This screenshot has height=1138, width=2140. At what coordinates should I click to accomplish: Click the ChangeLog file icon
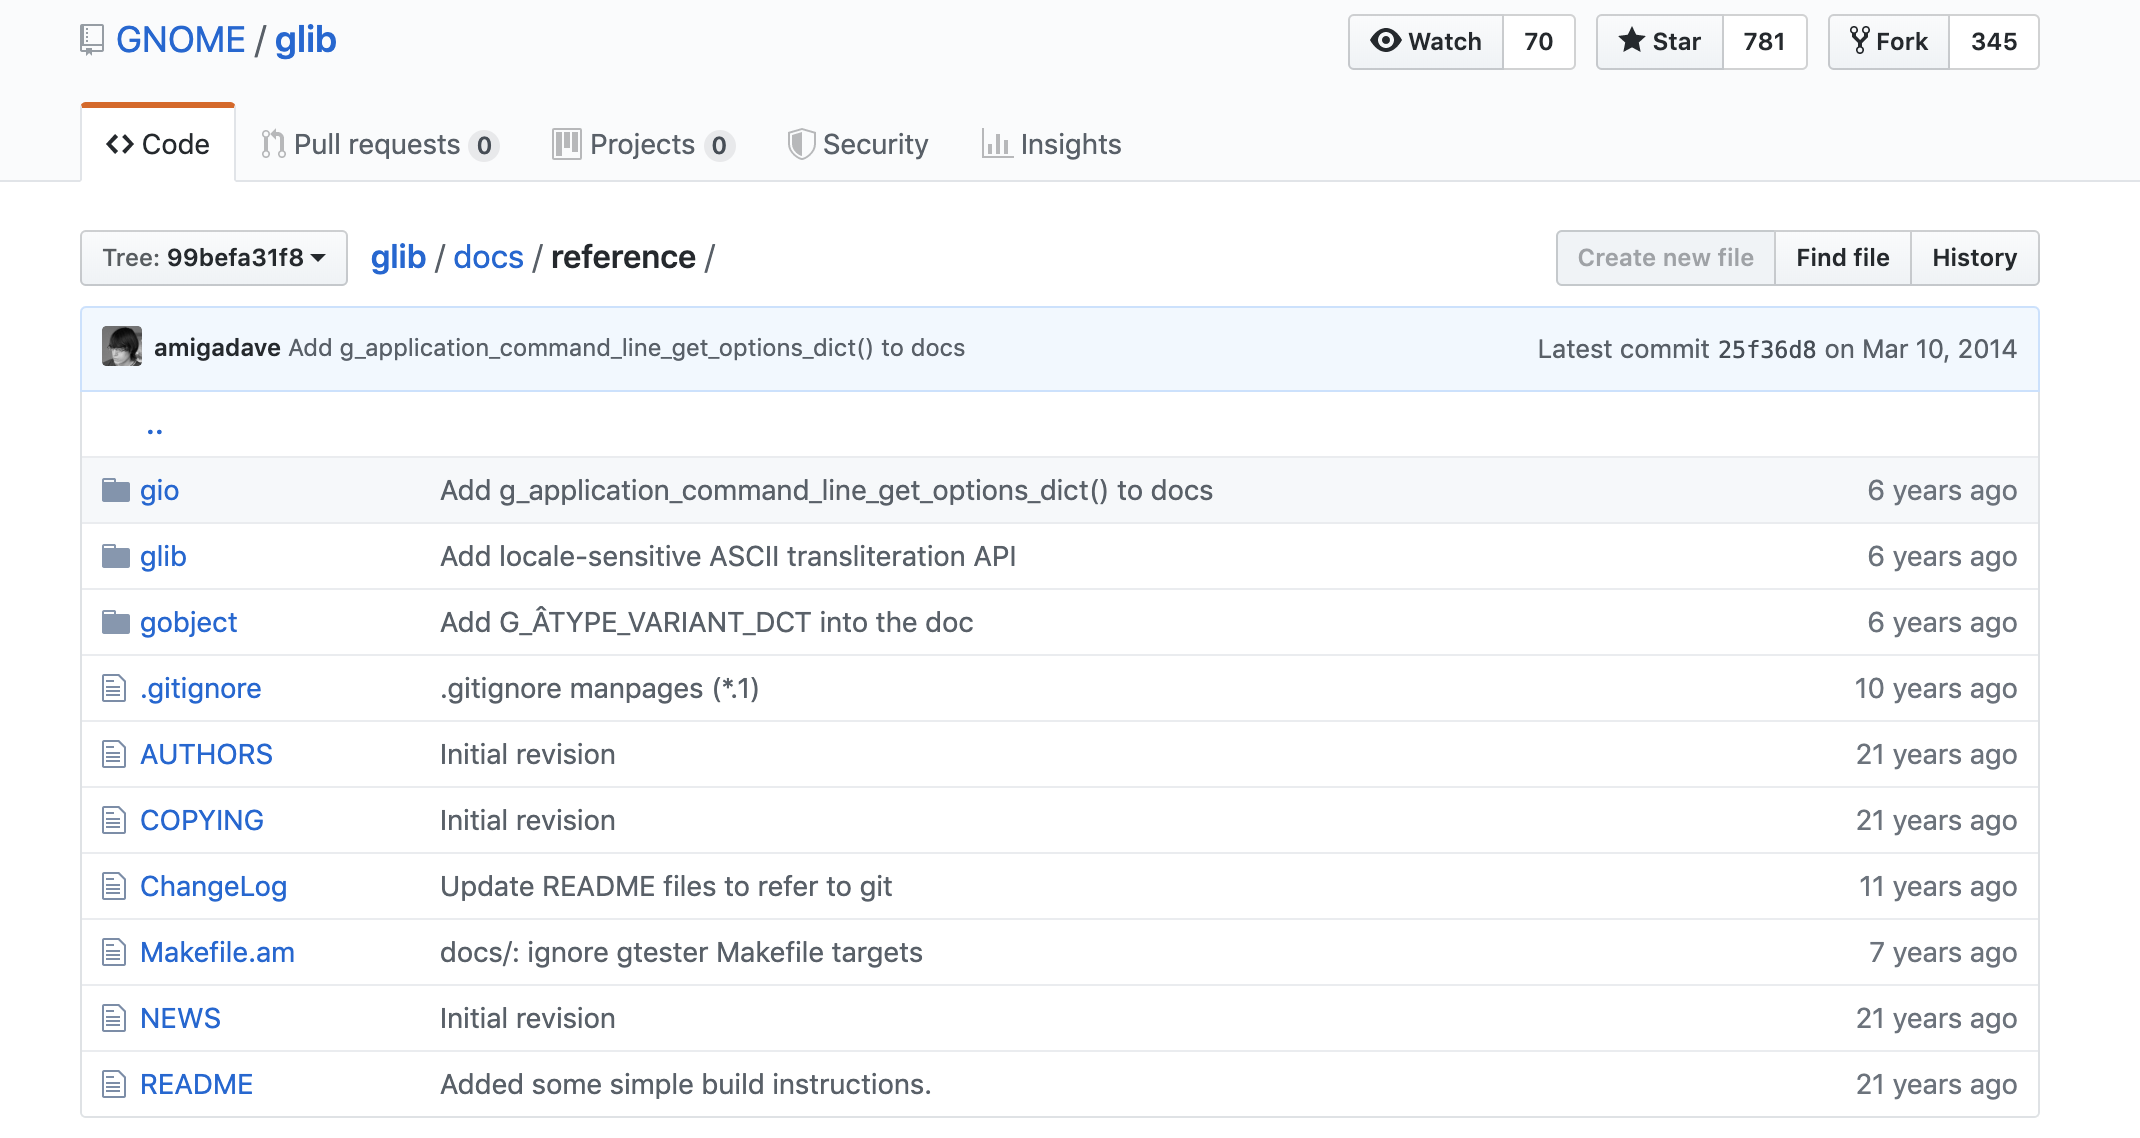114,886
